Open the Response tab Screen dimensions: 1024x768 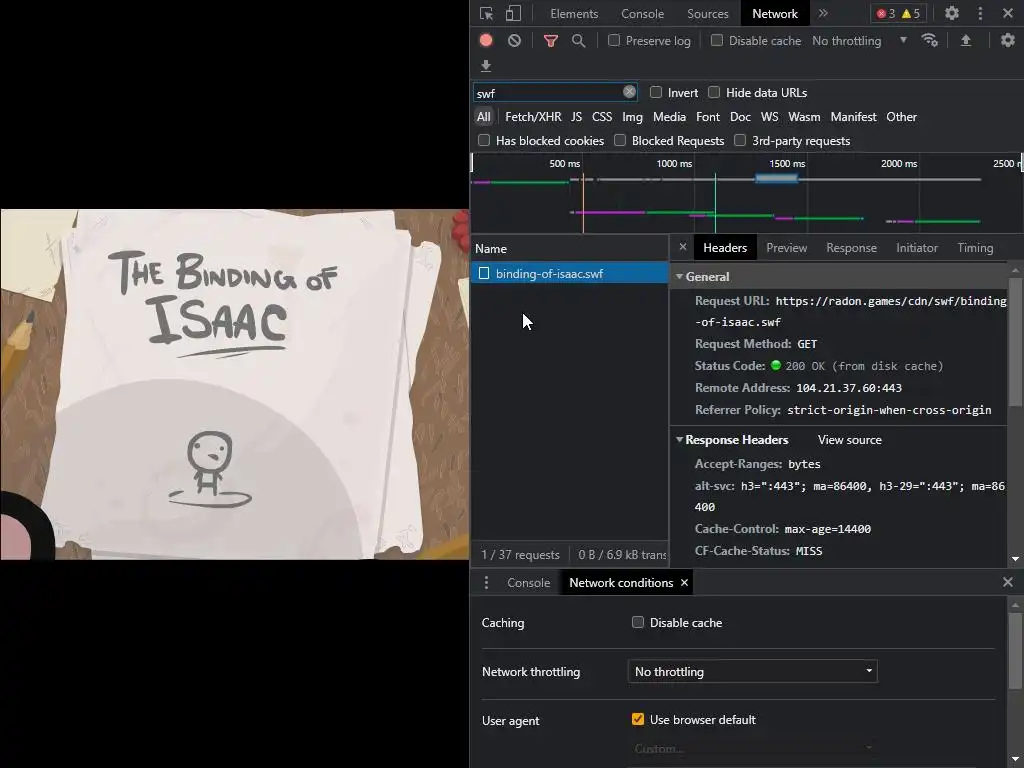coord(852,248)
